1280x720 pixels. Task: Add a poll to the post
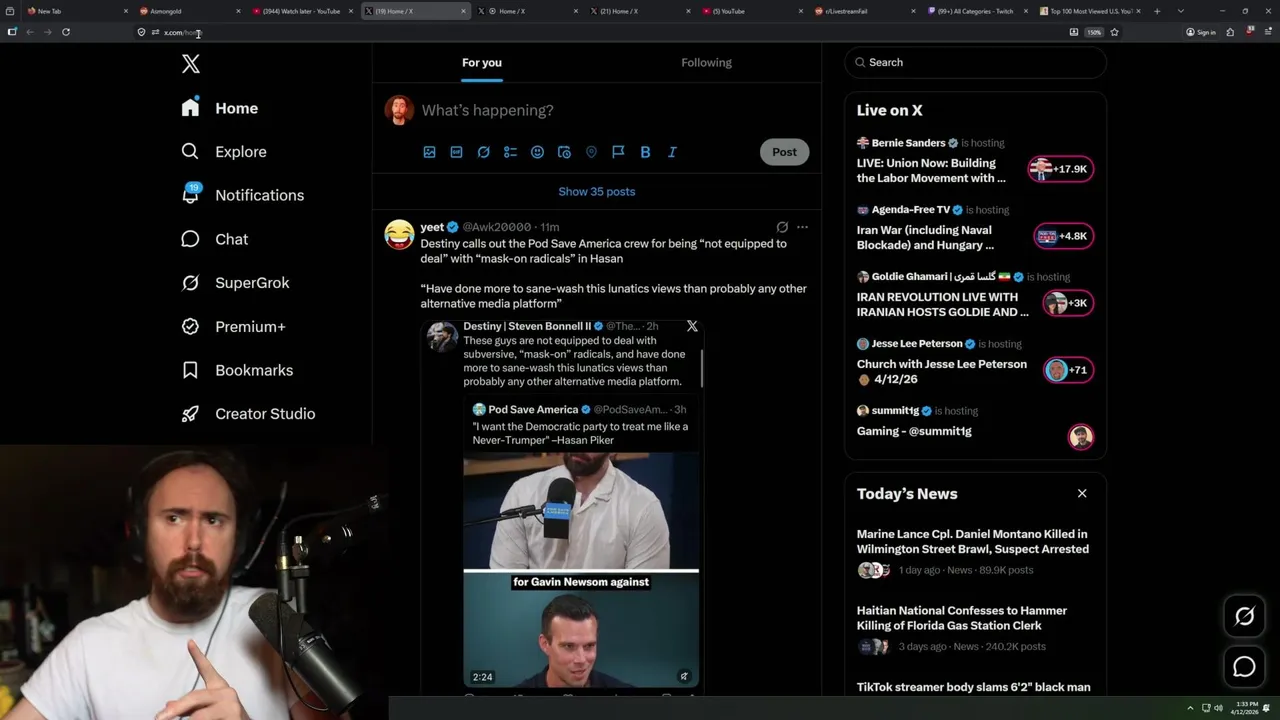510,152
